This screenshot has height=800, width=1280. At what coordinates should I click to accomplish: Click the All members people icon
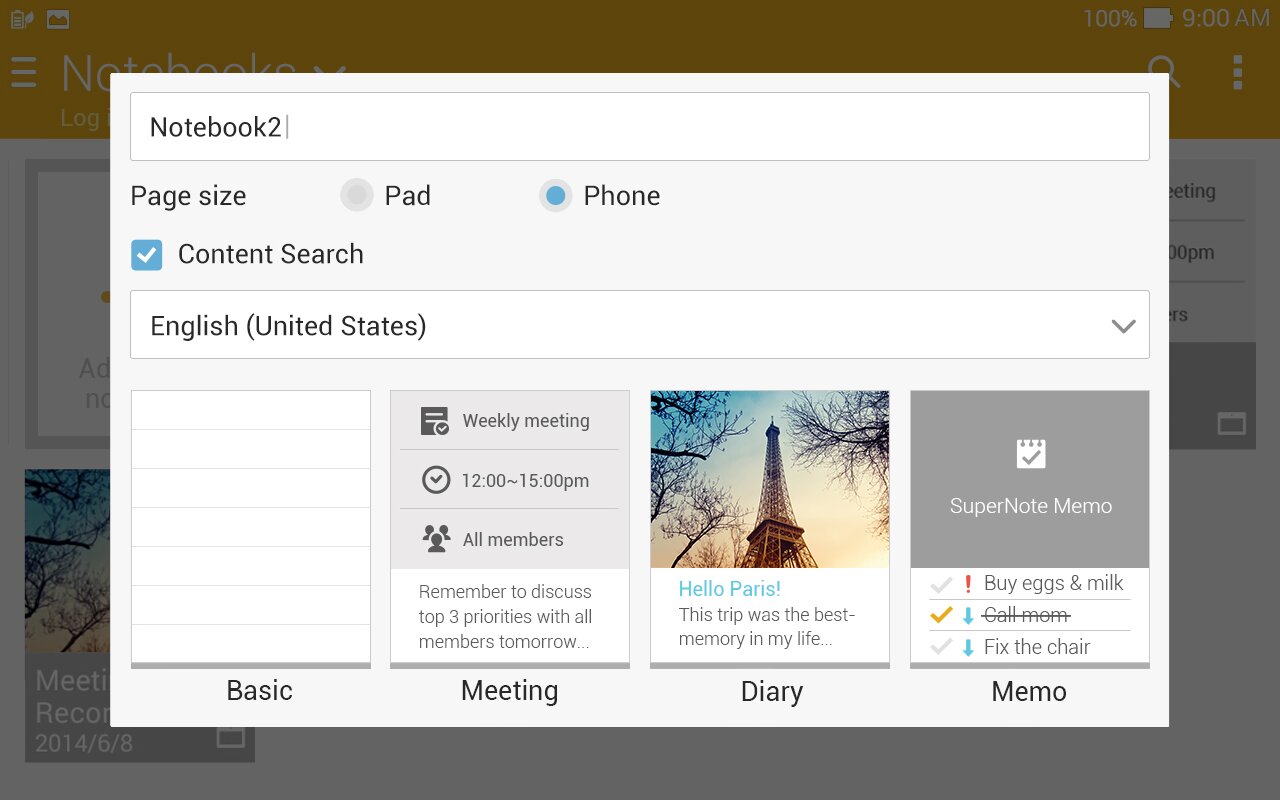point(436,539)
